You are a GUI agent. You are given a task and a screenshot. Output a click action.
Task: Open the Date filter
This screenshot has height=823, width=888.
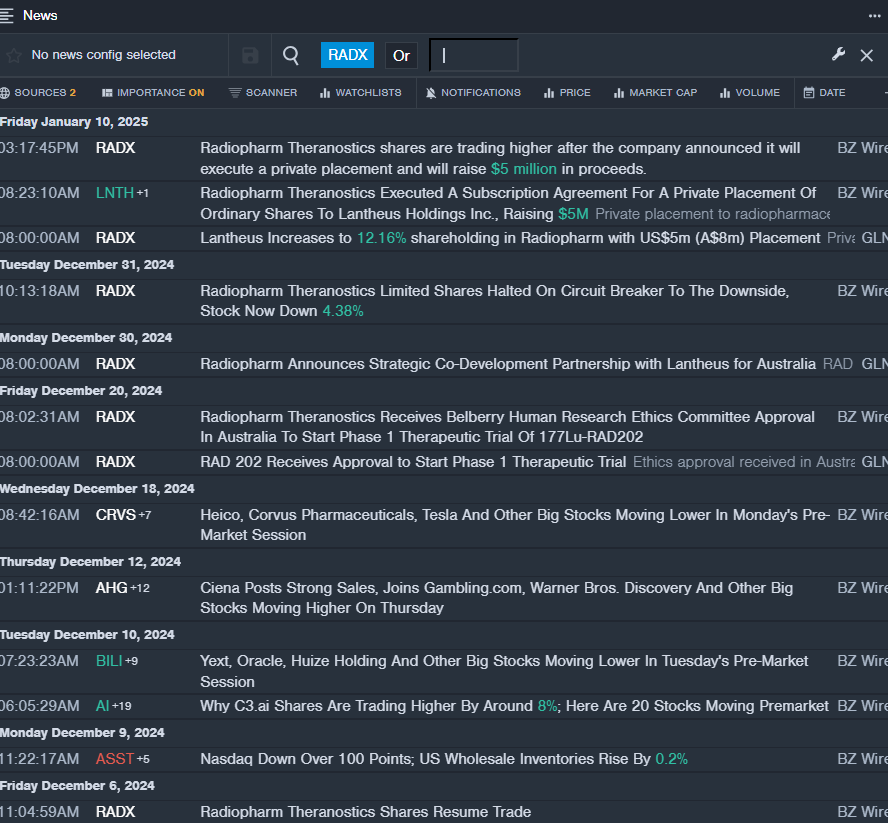pos(825,92)
